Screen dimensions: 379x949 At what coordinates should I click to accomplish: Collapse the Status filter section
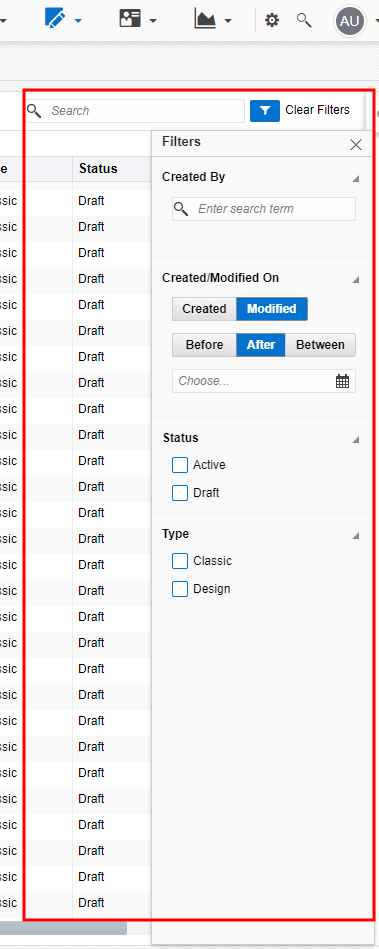356,439
